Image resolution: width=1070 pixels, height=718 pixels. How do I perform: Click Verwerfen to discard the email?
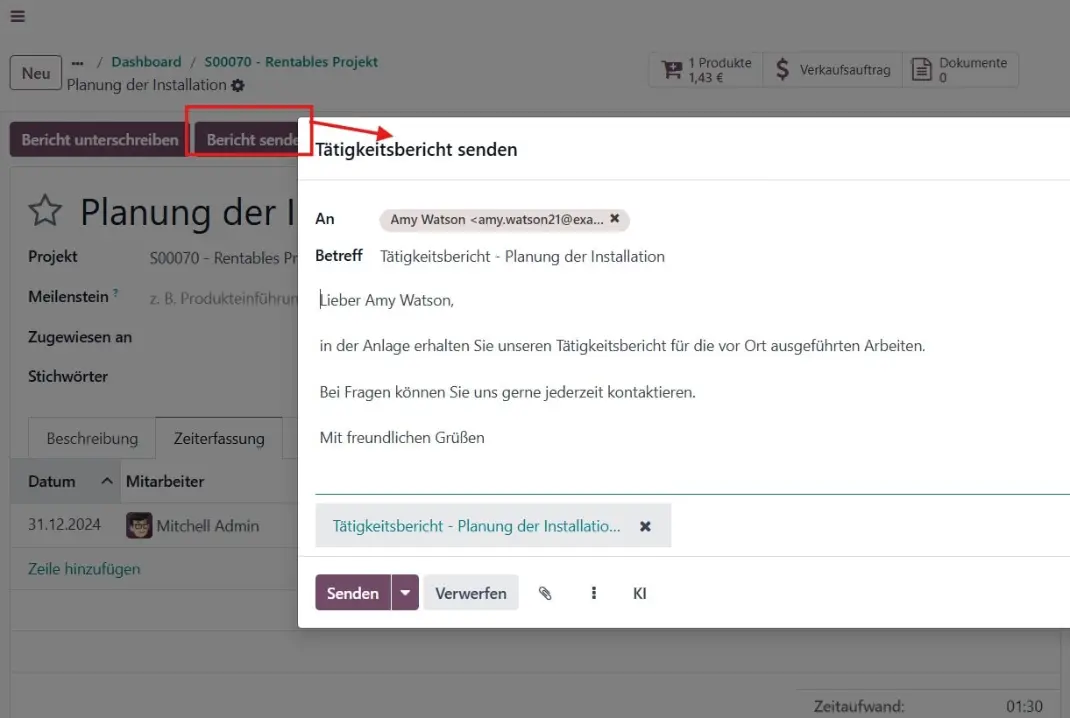pos(470,593)
